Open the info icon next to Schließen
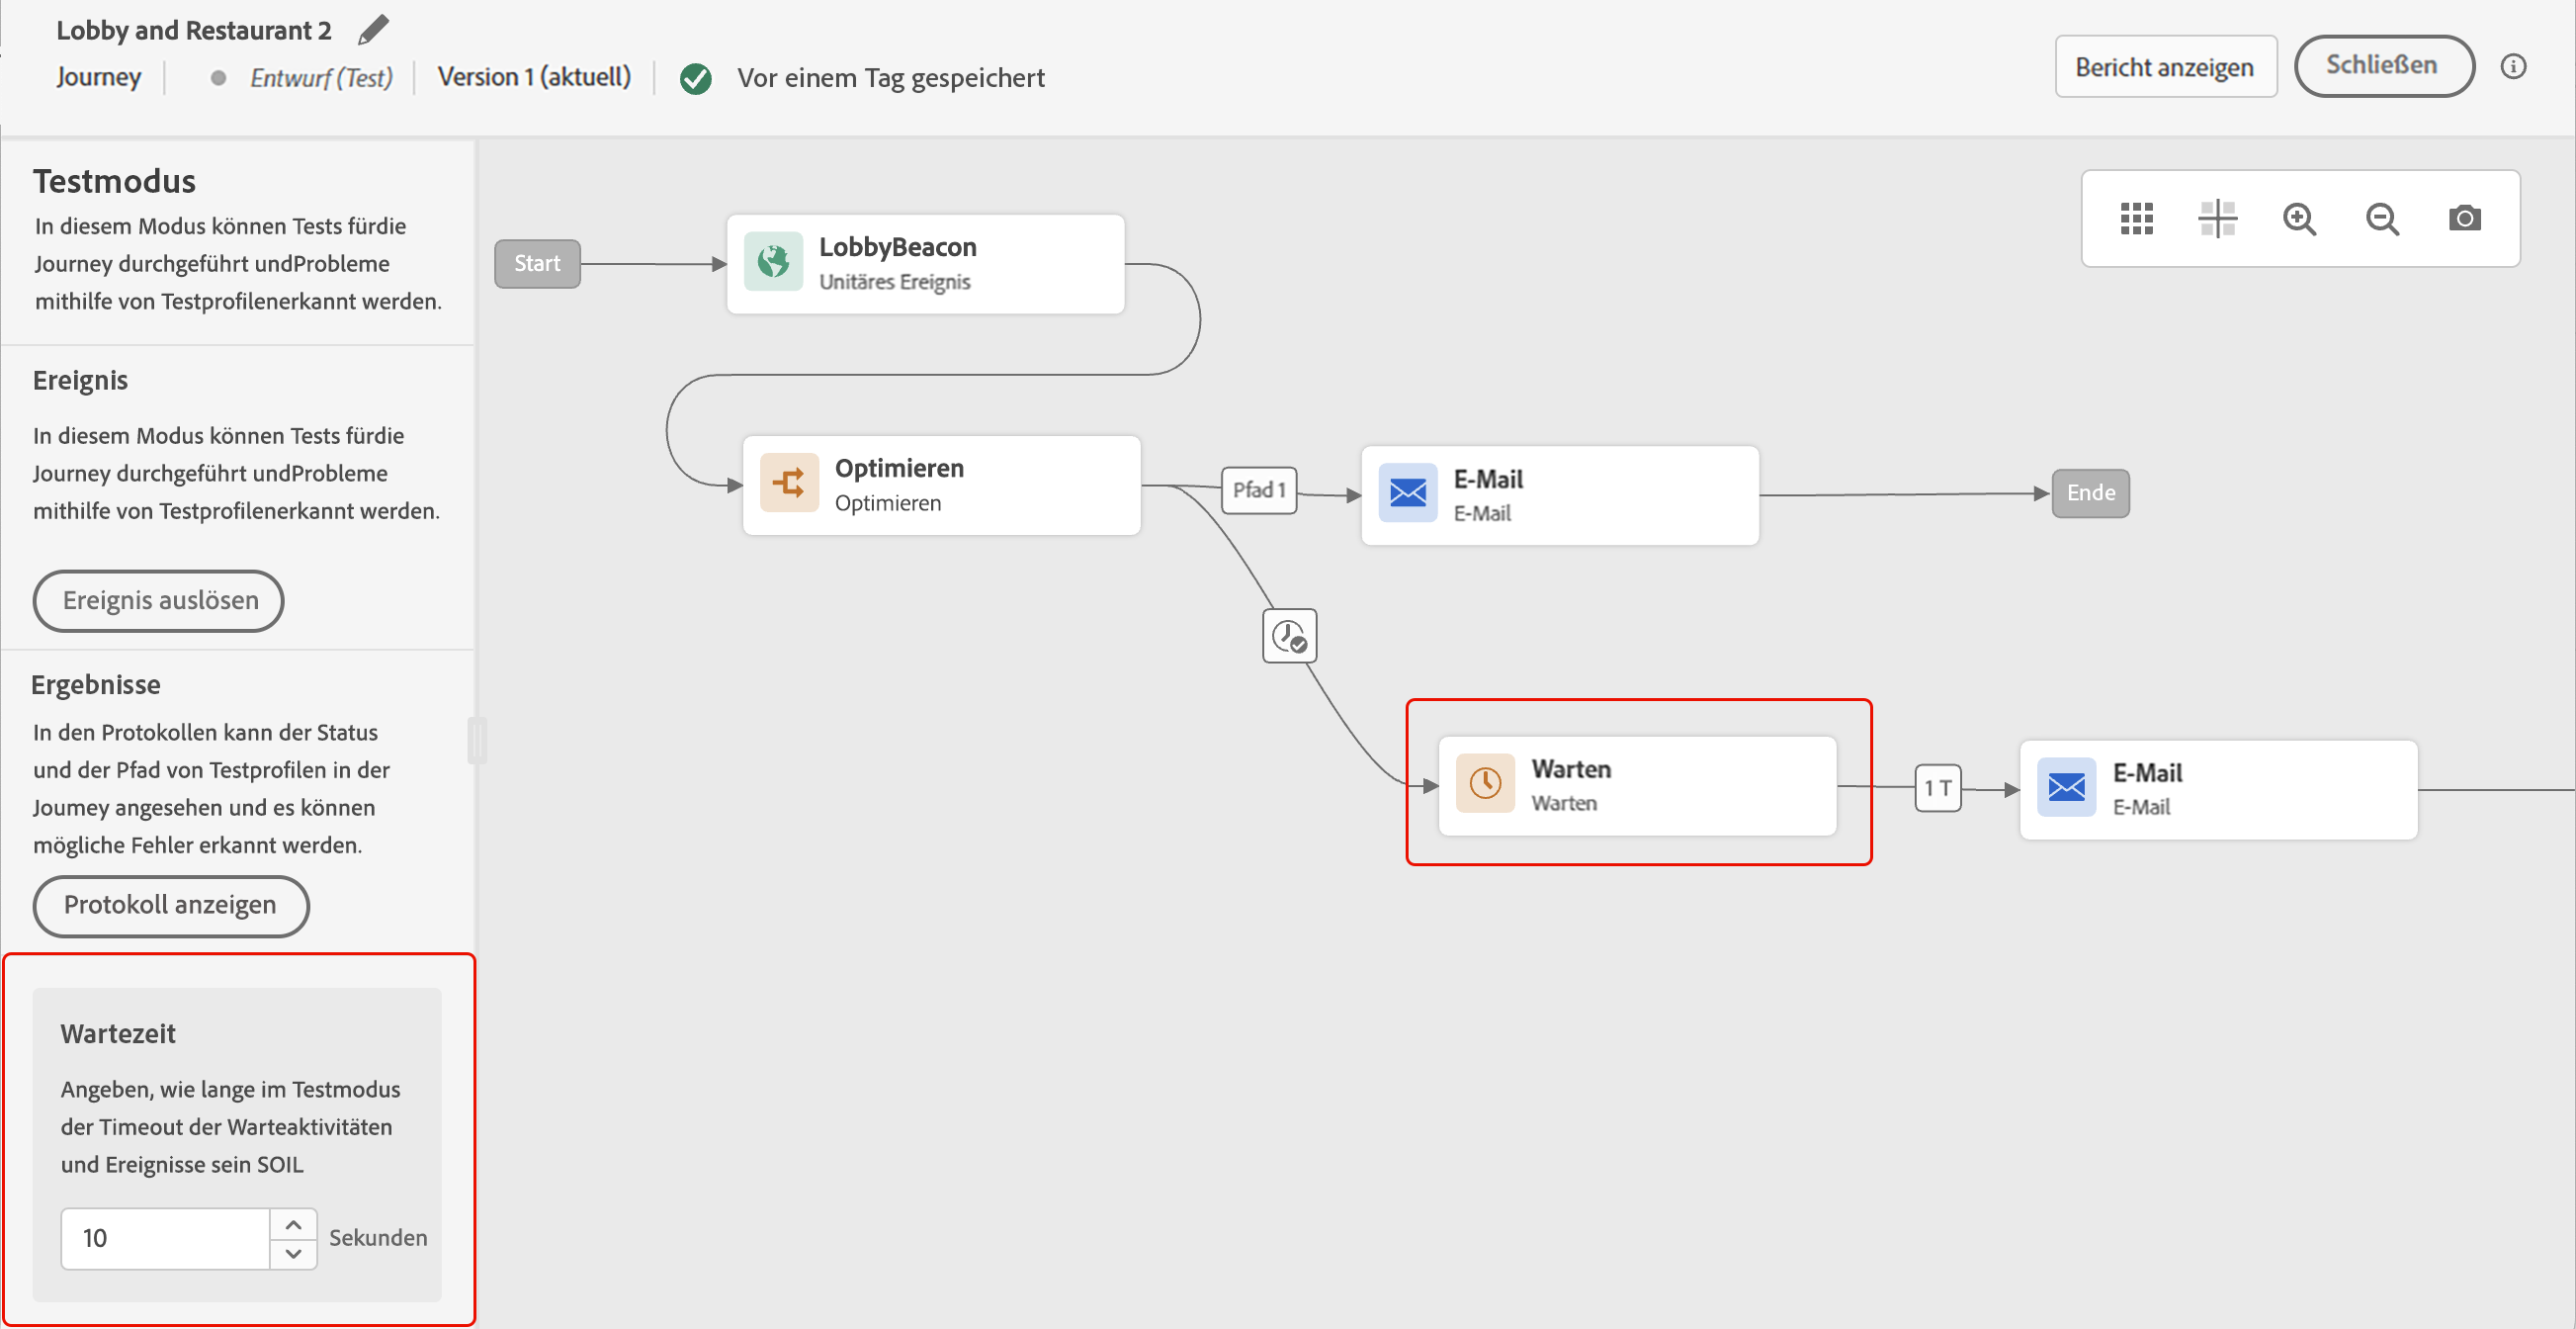This screenshot has height=1329, width=2576. point(2513,67)
